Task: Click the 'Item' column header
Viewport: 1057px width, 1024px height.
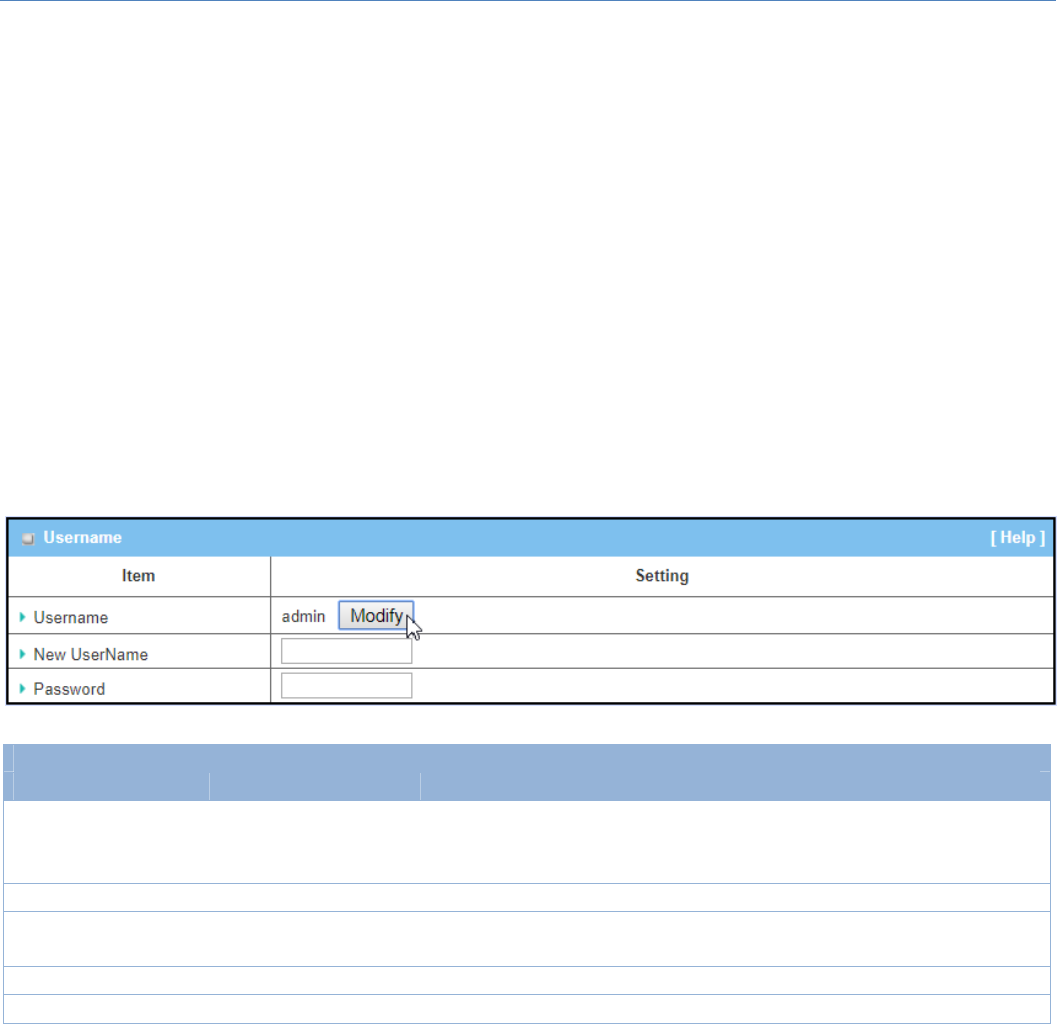Action: [x=138, y=576]
